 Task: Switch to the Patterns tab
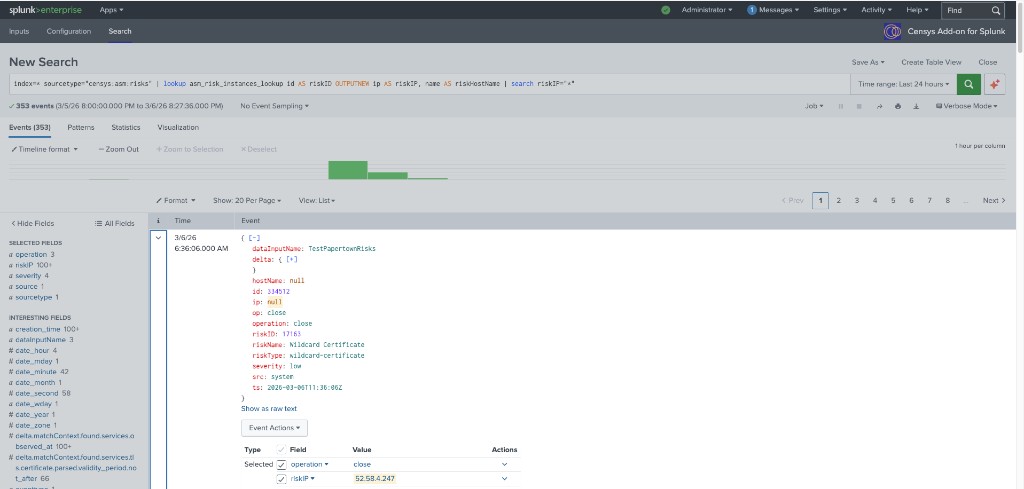click(x=80, y=127)
